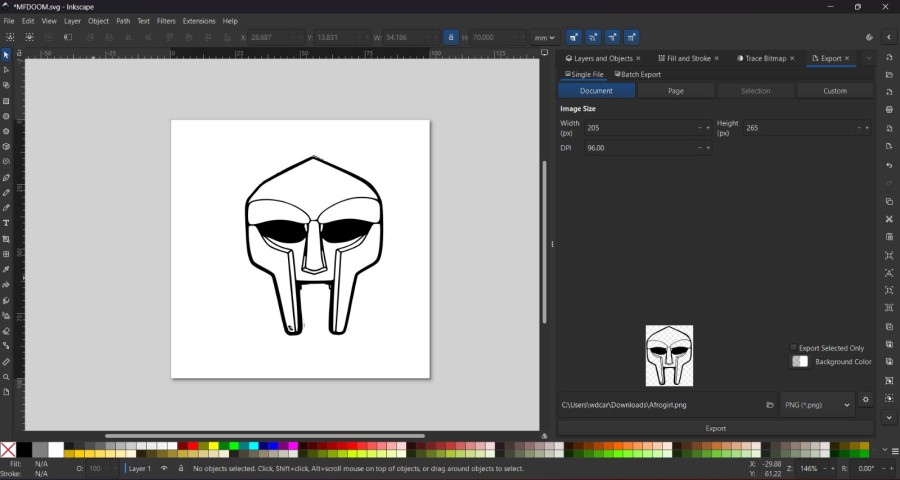
Task: Select the Node edit tool
Action: [6, 70]
